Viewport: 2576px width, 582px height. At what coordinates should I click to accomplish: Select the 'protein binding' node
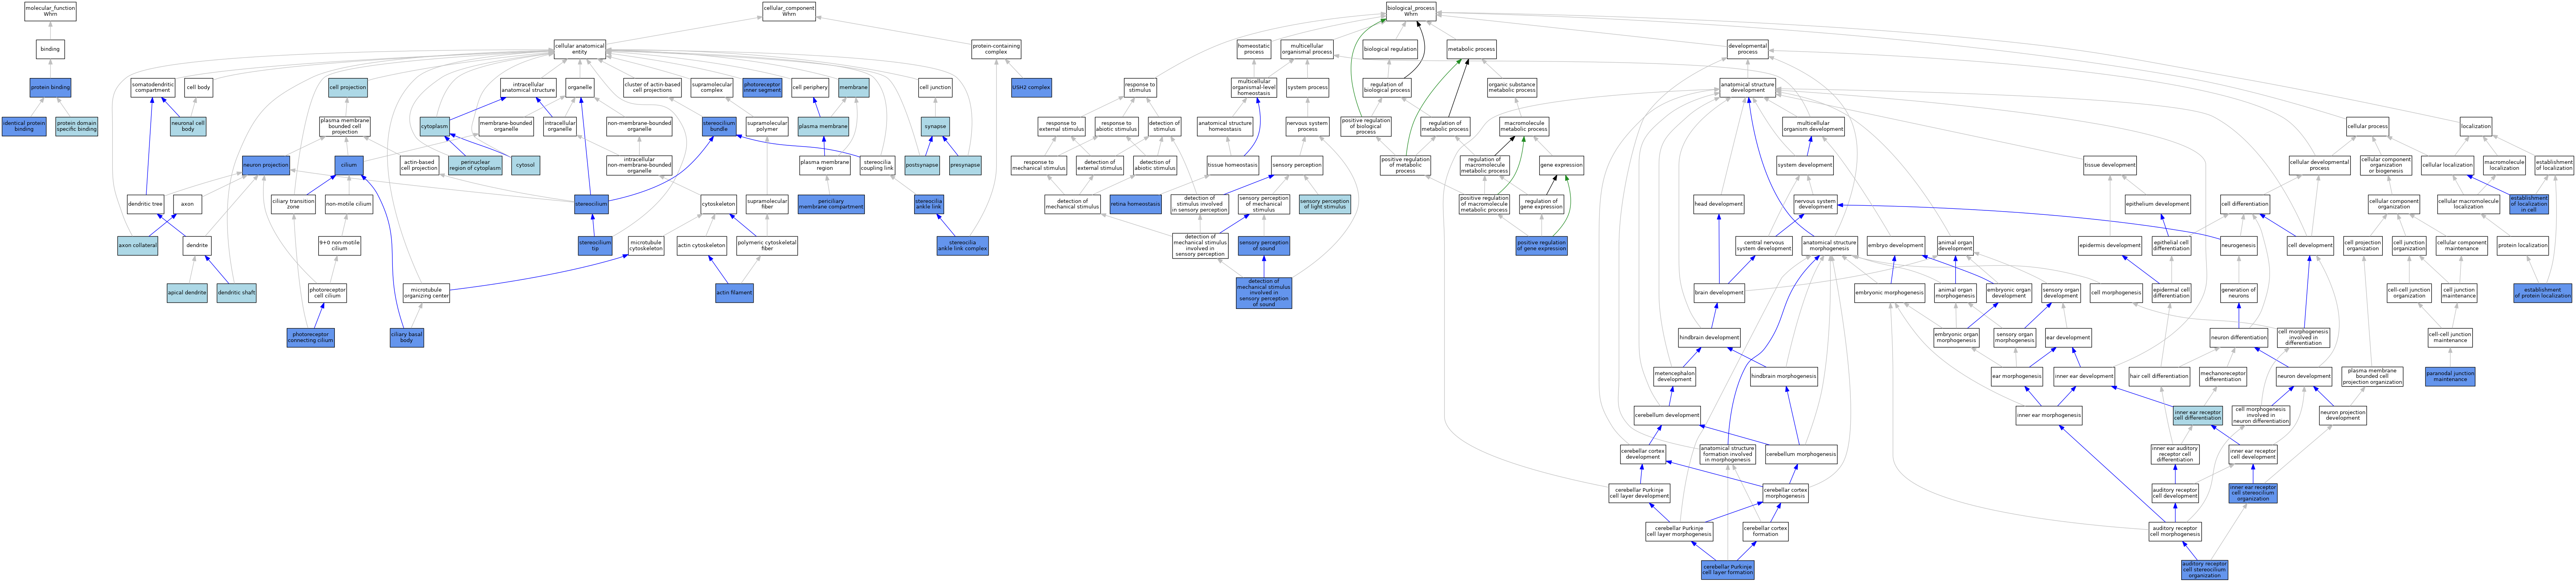pyautogui.click(x=50, y=87)
